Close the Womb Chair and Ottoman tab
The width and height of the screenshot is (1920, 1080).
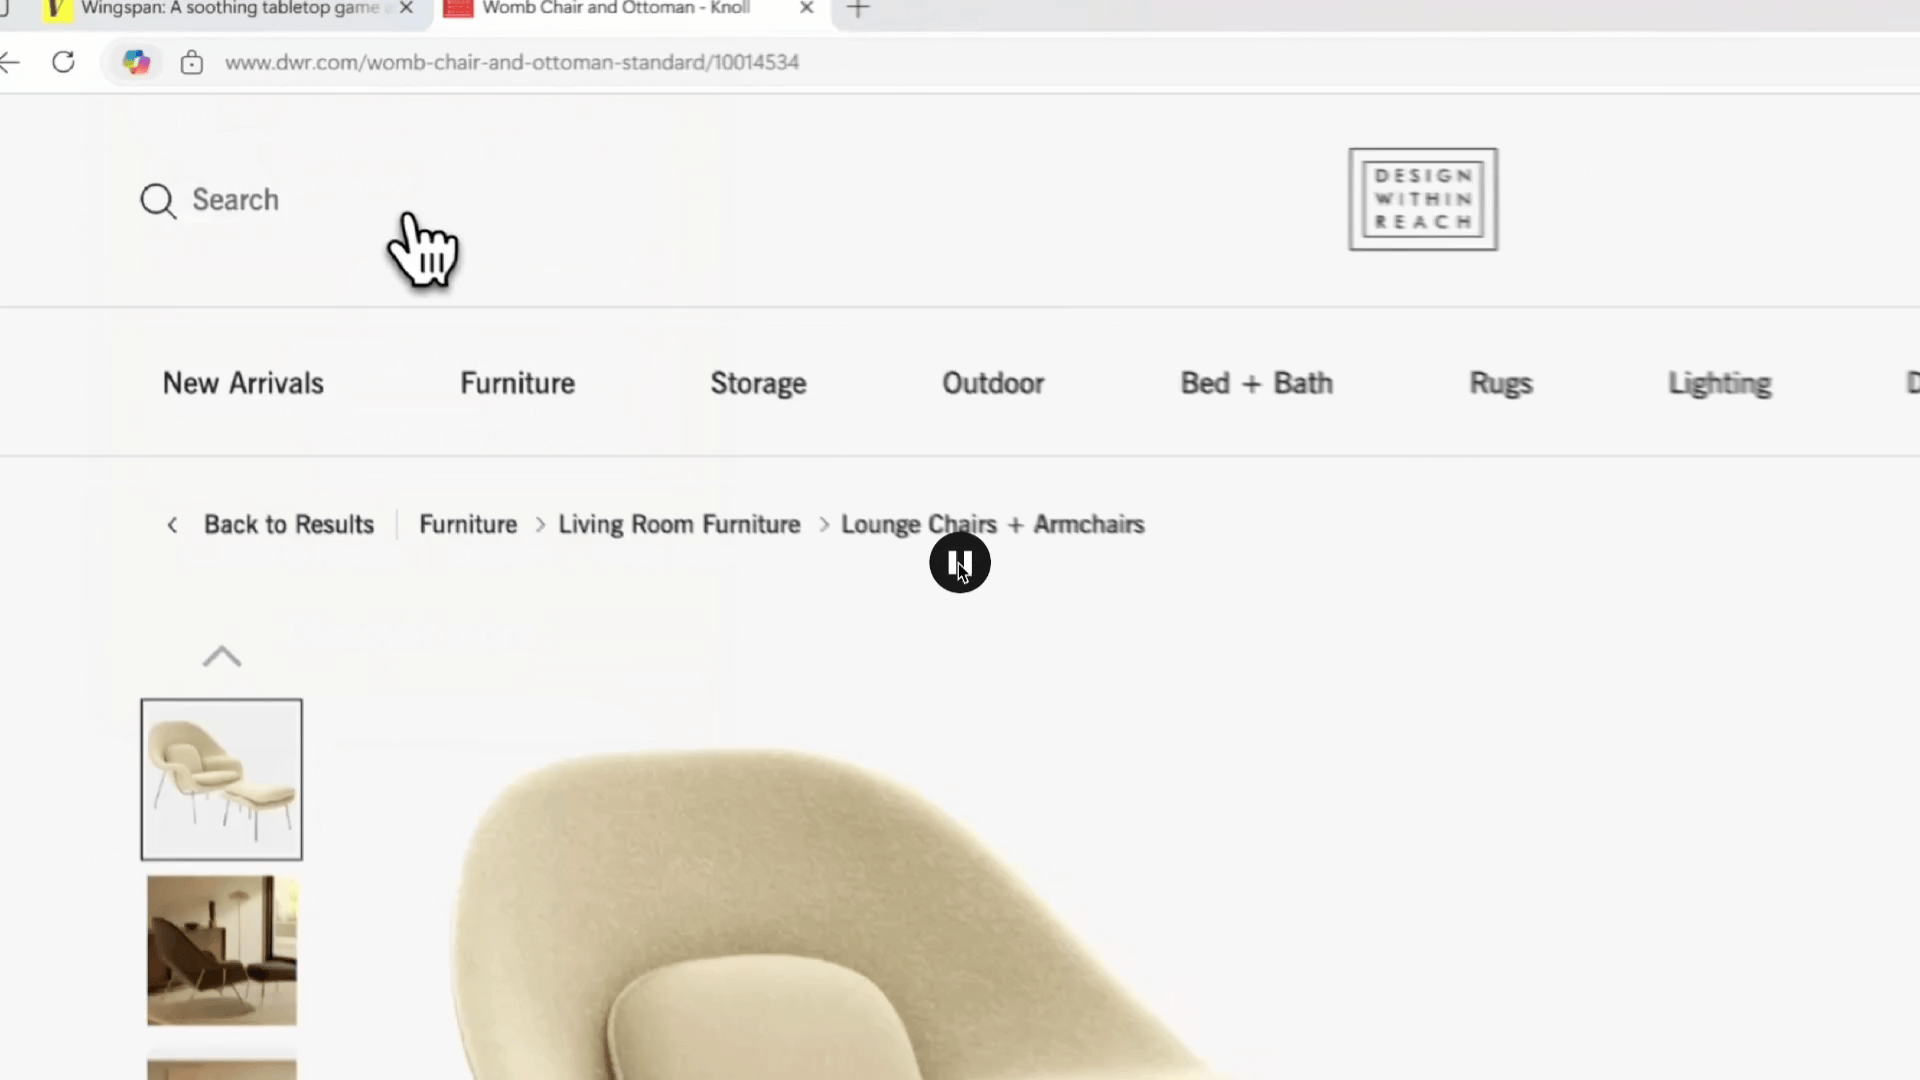[806, 8]
